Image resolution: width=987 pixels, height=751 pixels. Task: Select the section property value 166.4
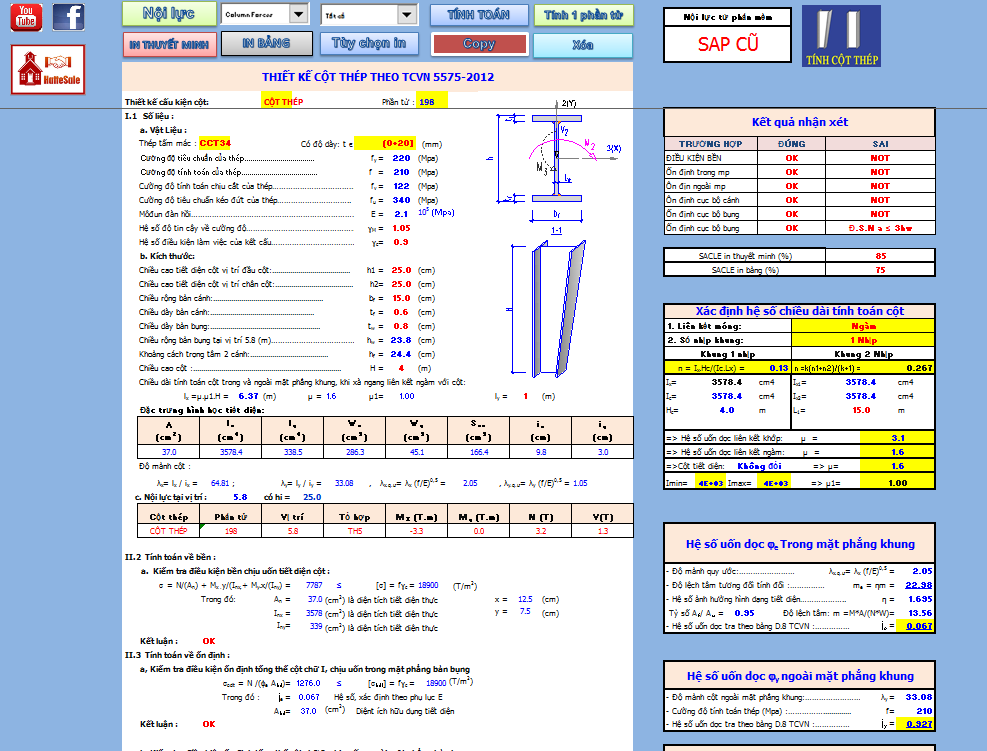(x=478, y=452)
